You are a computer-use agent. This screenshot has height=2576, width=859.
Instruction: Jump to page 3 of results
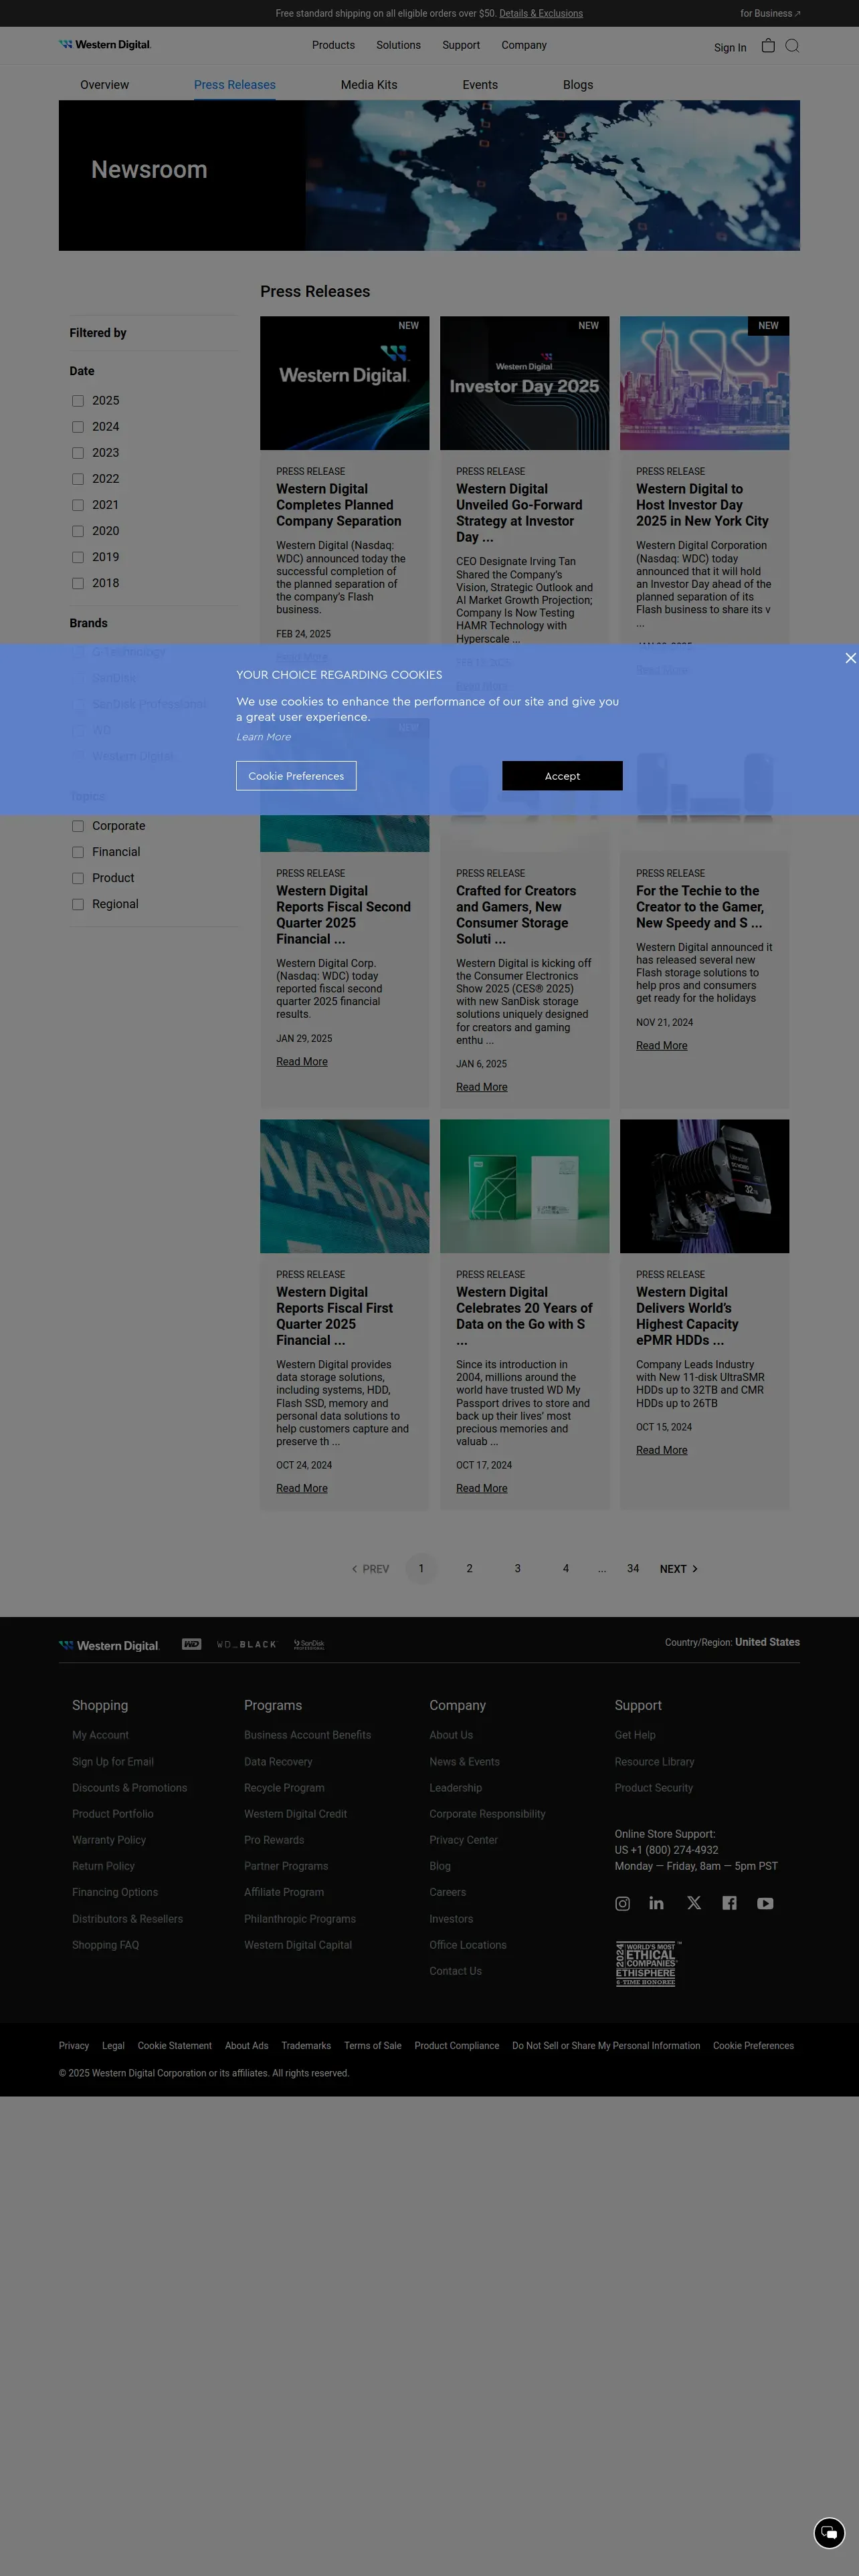(x=517, y=1569)
